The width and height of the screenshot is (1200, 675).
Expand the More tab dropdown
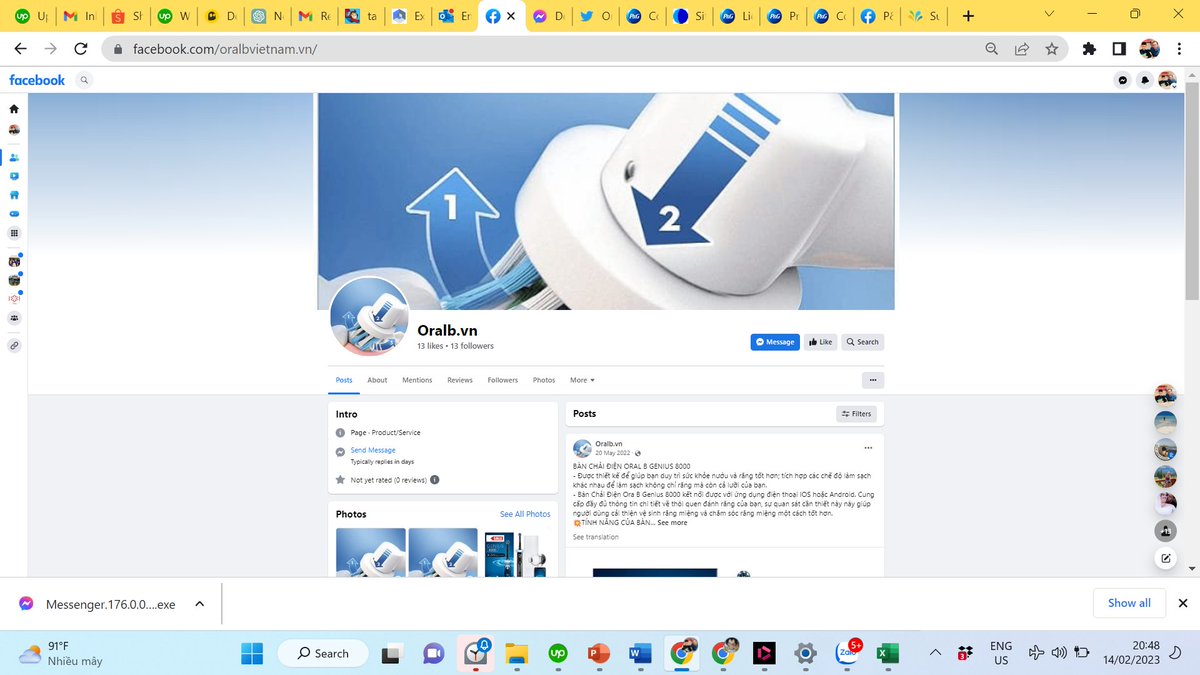[582, 380]
